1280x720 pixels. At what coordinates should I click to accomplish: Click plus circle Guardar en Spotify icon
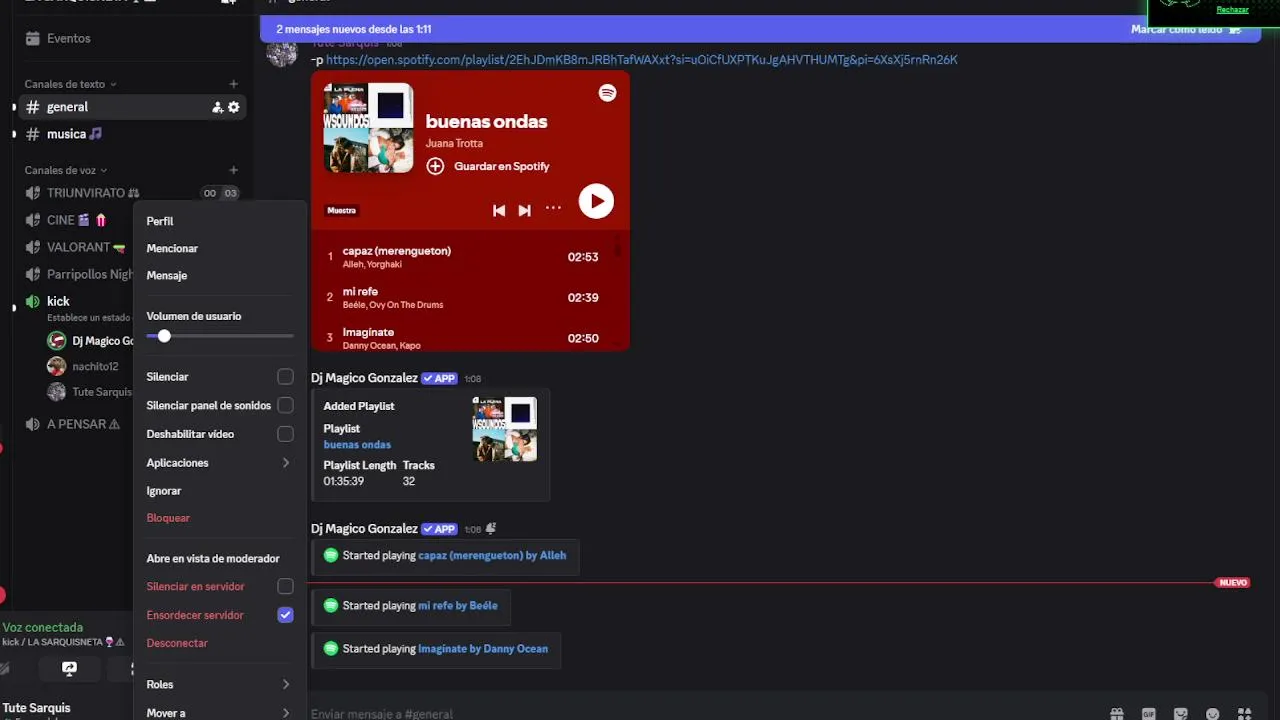(x=435, y=166)
